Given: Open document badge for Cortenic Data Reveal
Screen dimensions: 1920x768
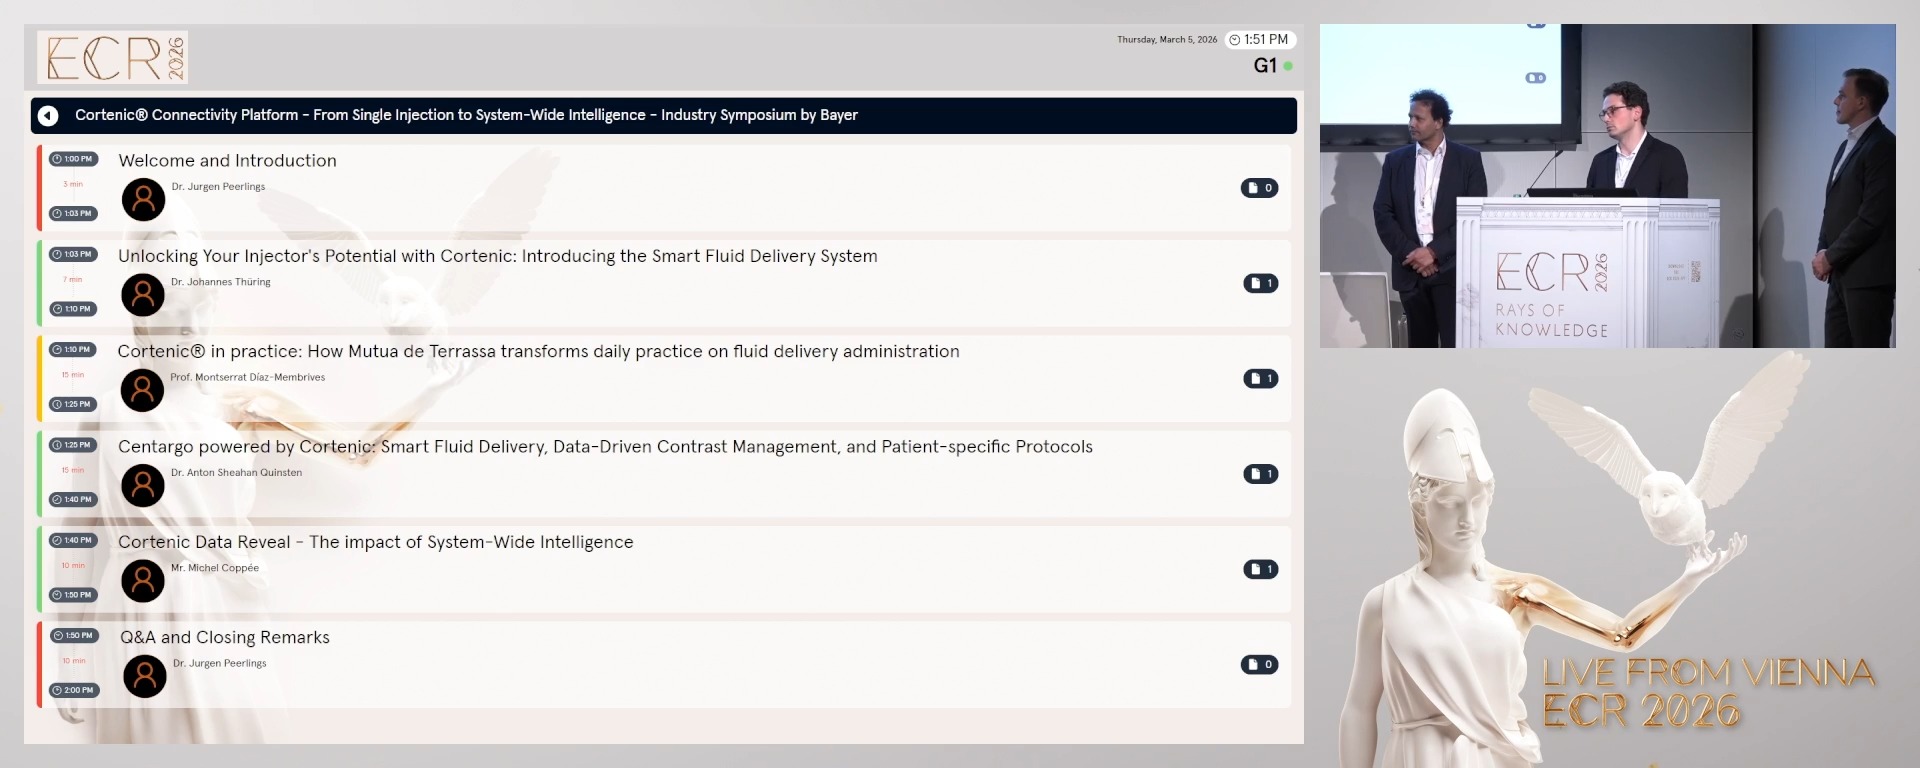Looking at the screenshot, I should (x=1260, y=569).
